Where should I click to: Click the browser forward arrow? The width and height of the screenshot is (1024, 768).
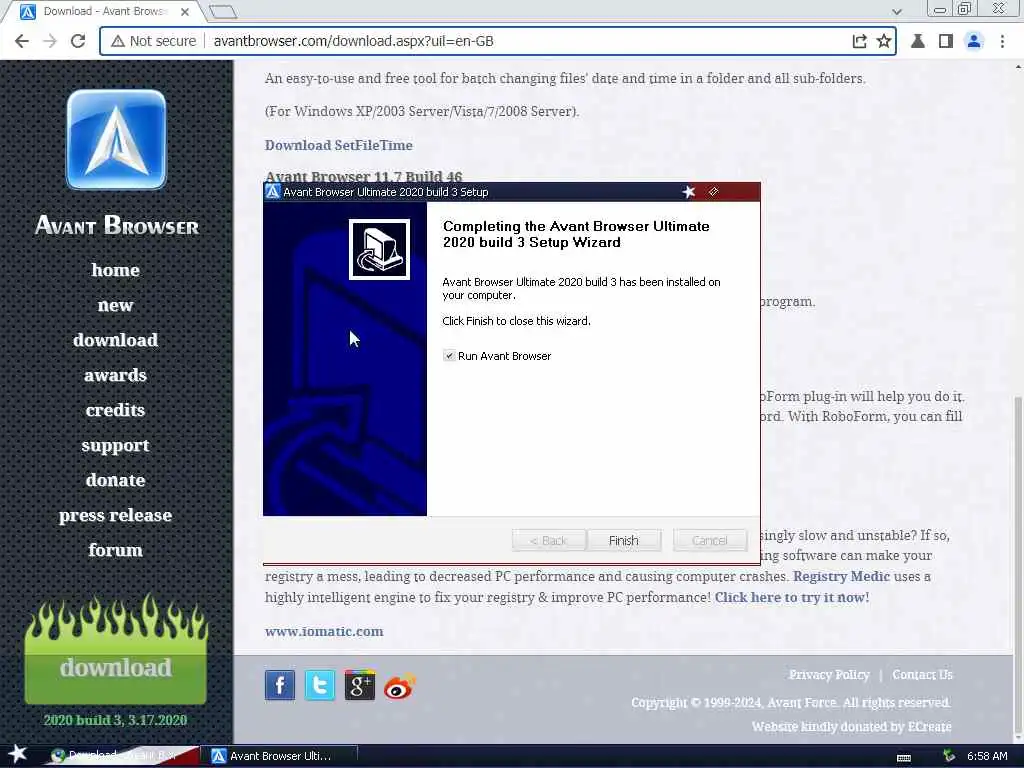50,41
